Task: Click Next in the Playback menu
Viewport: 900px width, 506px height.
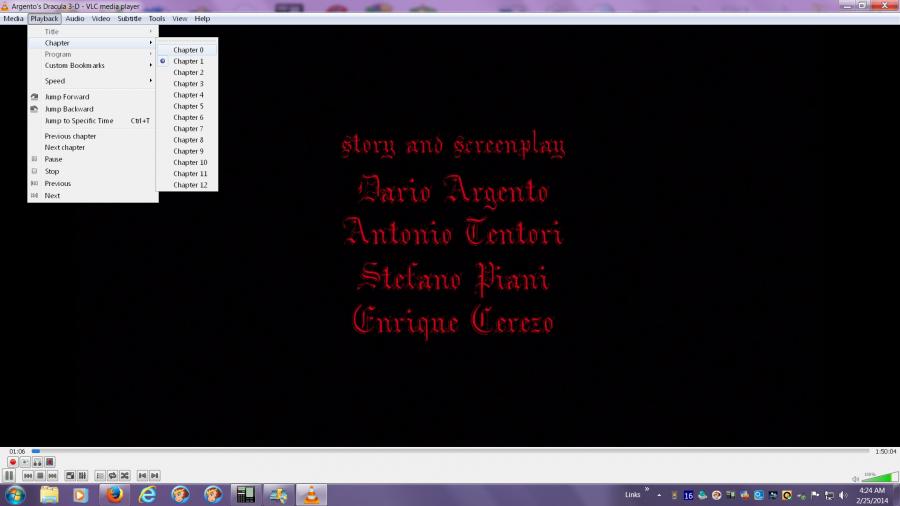Action: (92, 196)
